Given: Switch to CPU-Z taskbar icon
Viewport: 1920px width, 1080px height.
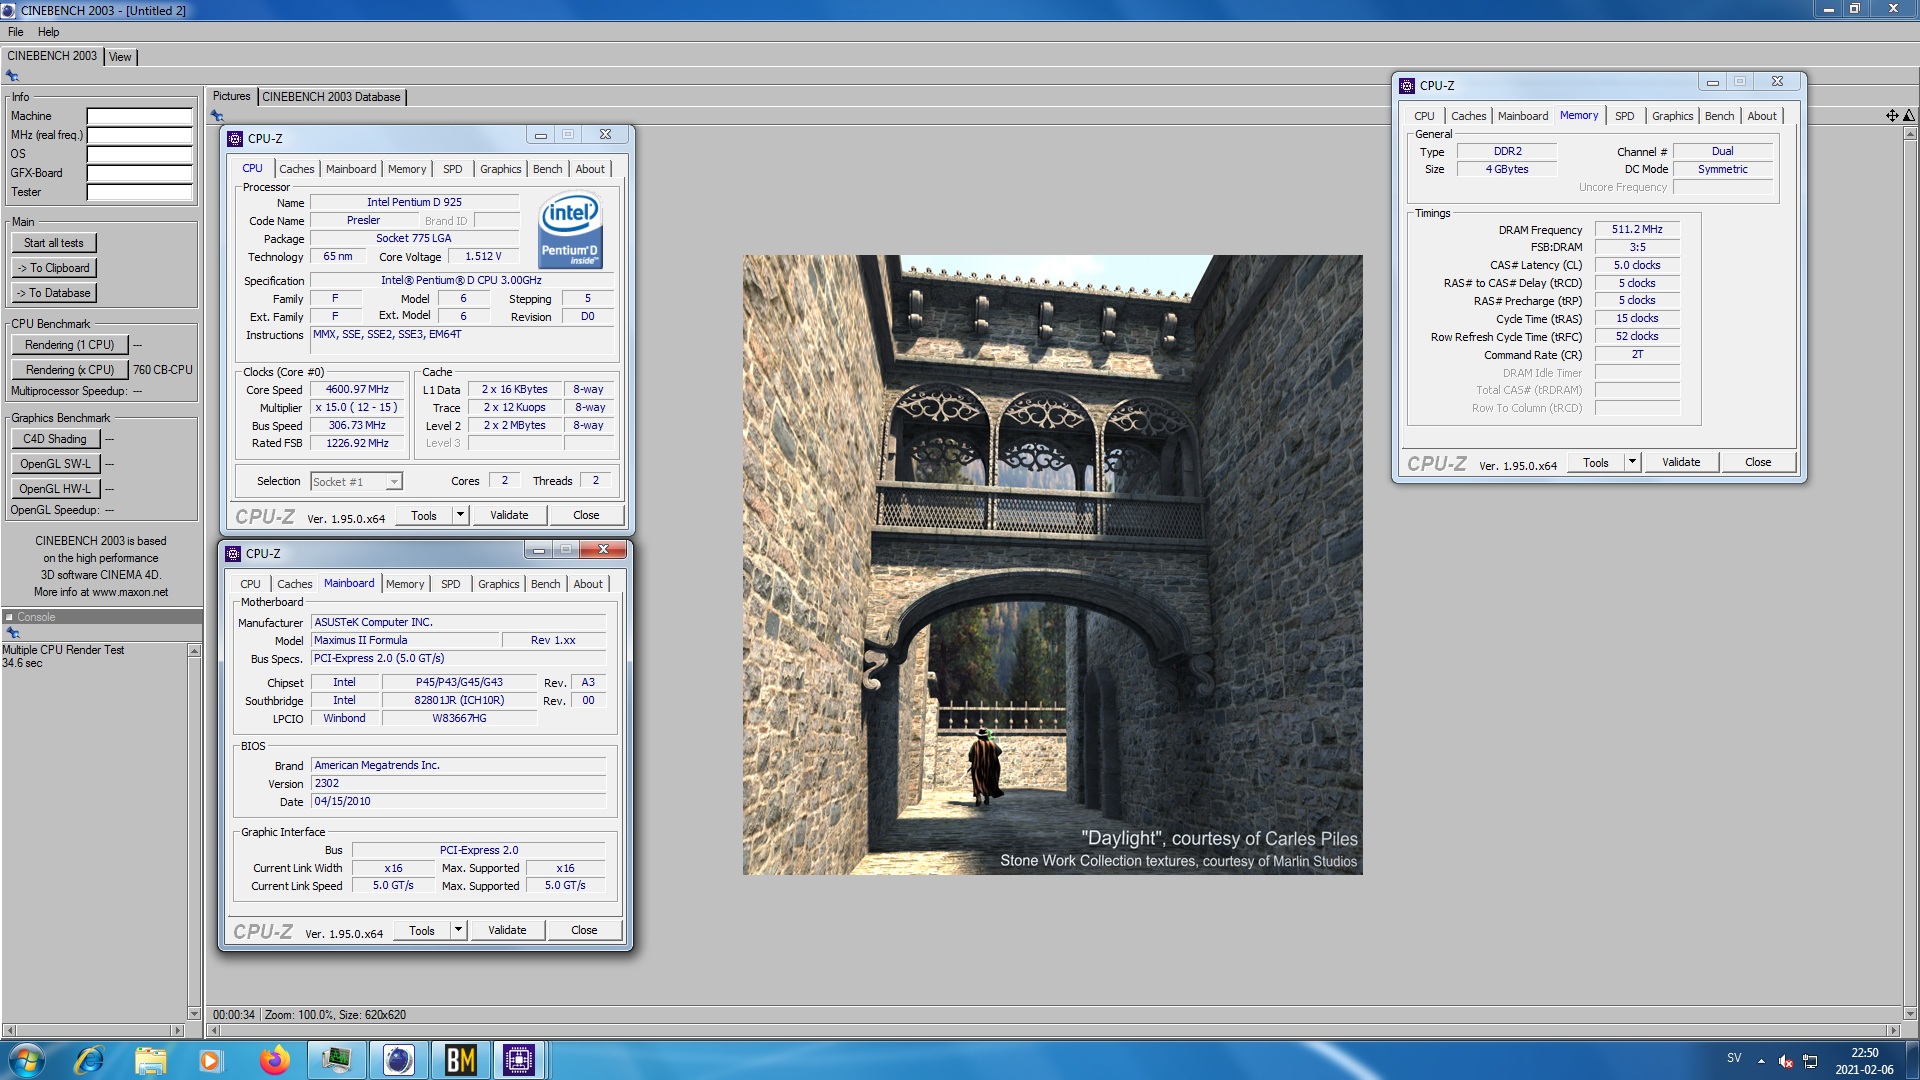Looking at the screenshot, I should coord(519,1060).
